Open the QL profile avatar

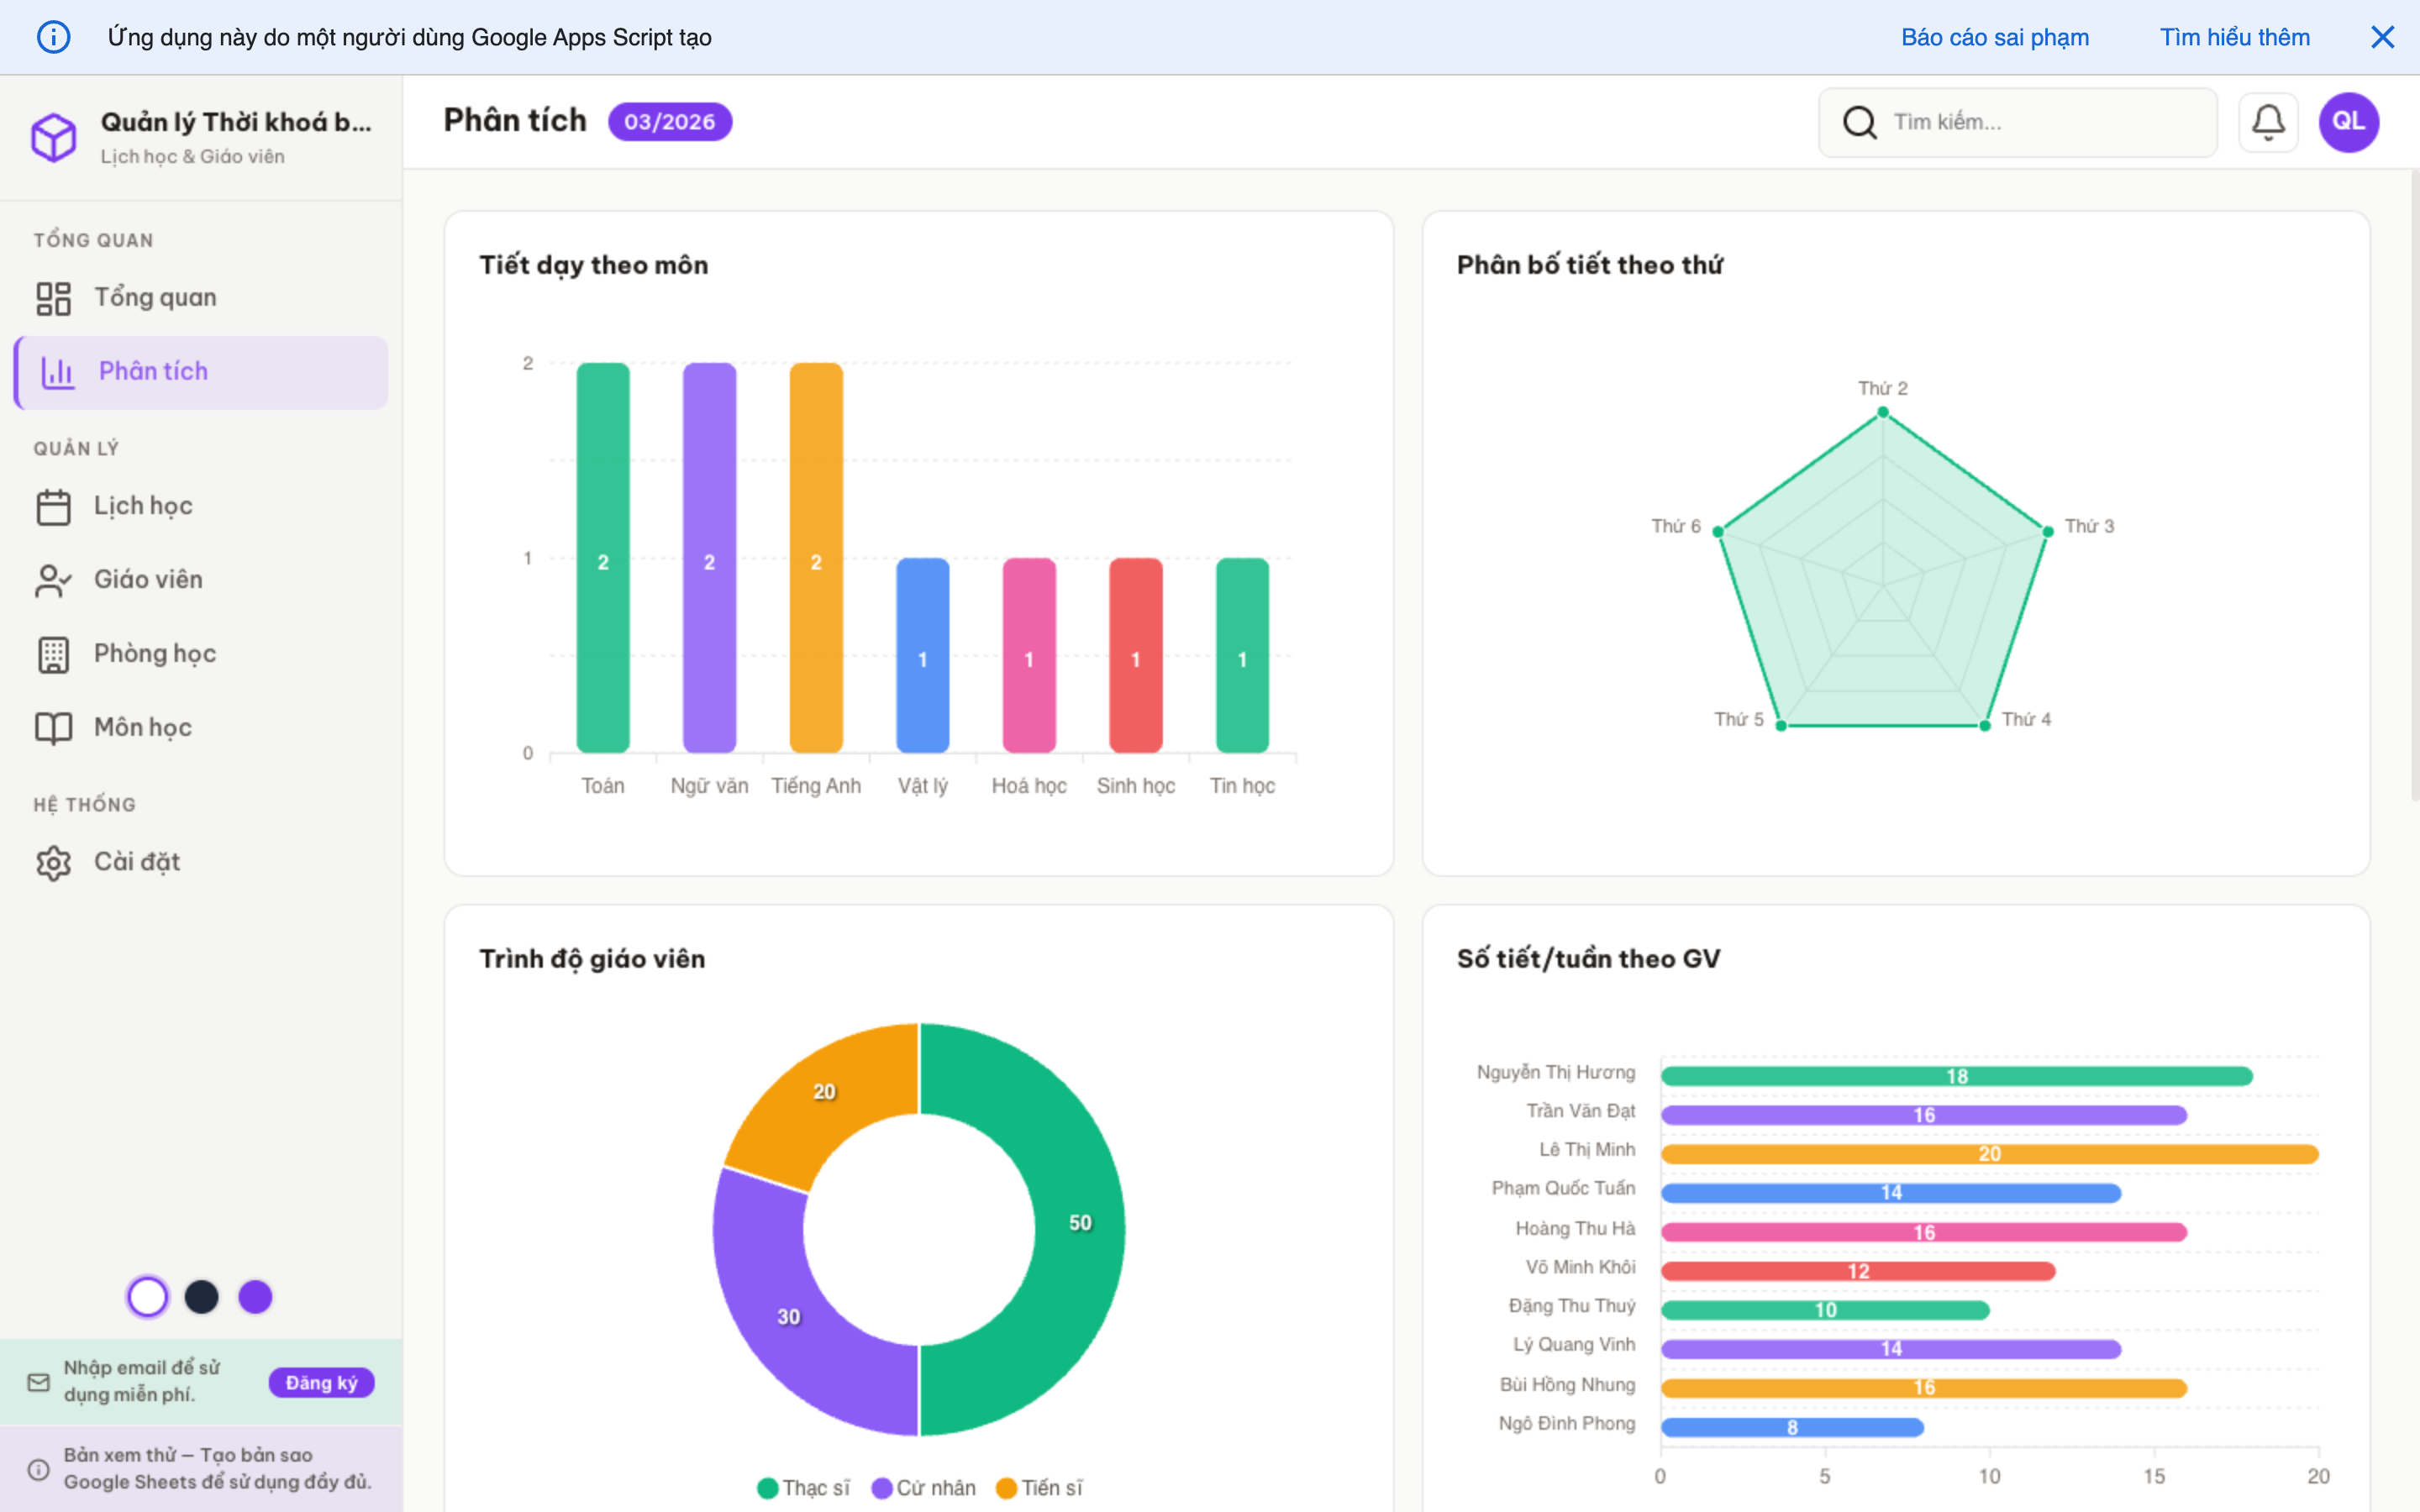[2349, 121]
